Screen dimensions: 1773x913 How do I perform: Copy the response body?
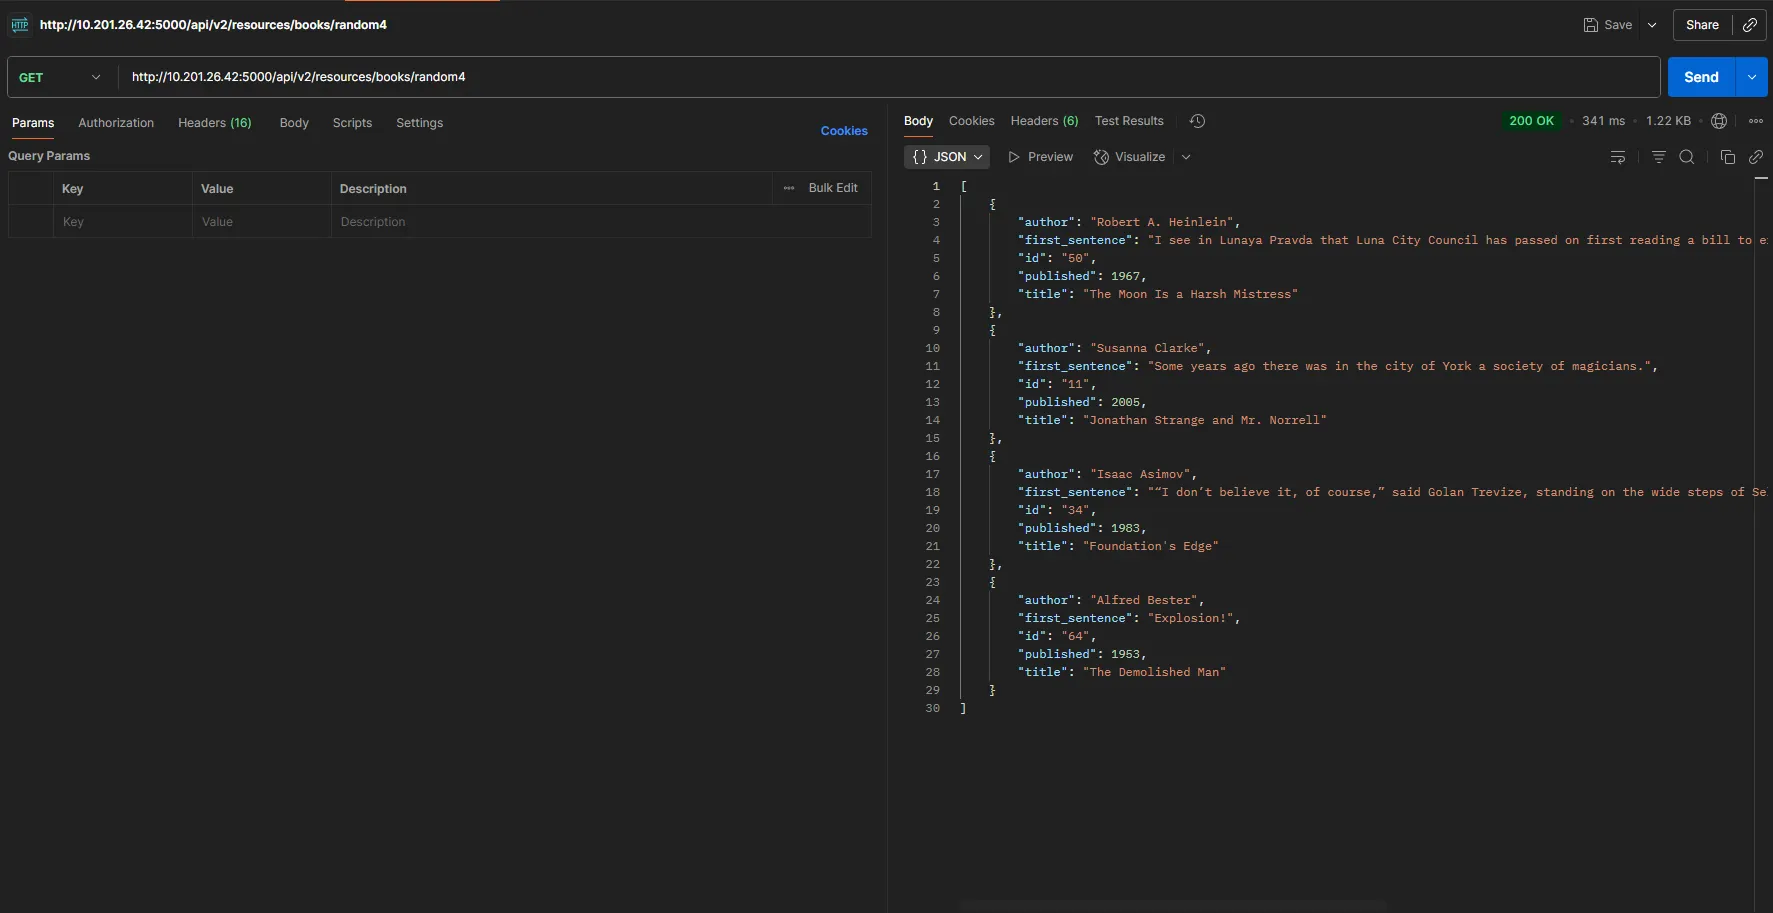click(x=1728, y=158)
